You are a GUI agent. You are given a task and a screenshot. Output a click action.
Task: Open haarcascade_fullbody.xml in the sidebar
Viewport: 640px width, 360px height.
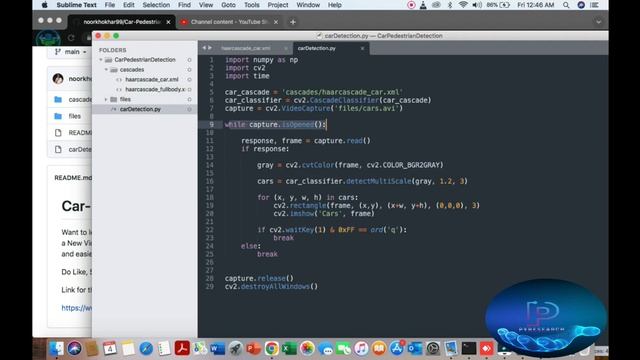tap(155, 89)
